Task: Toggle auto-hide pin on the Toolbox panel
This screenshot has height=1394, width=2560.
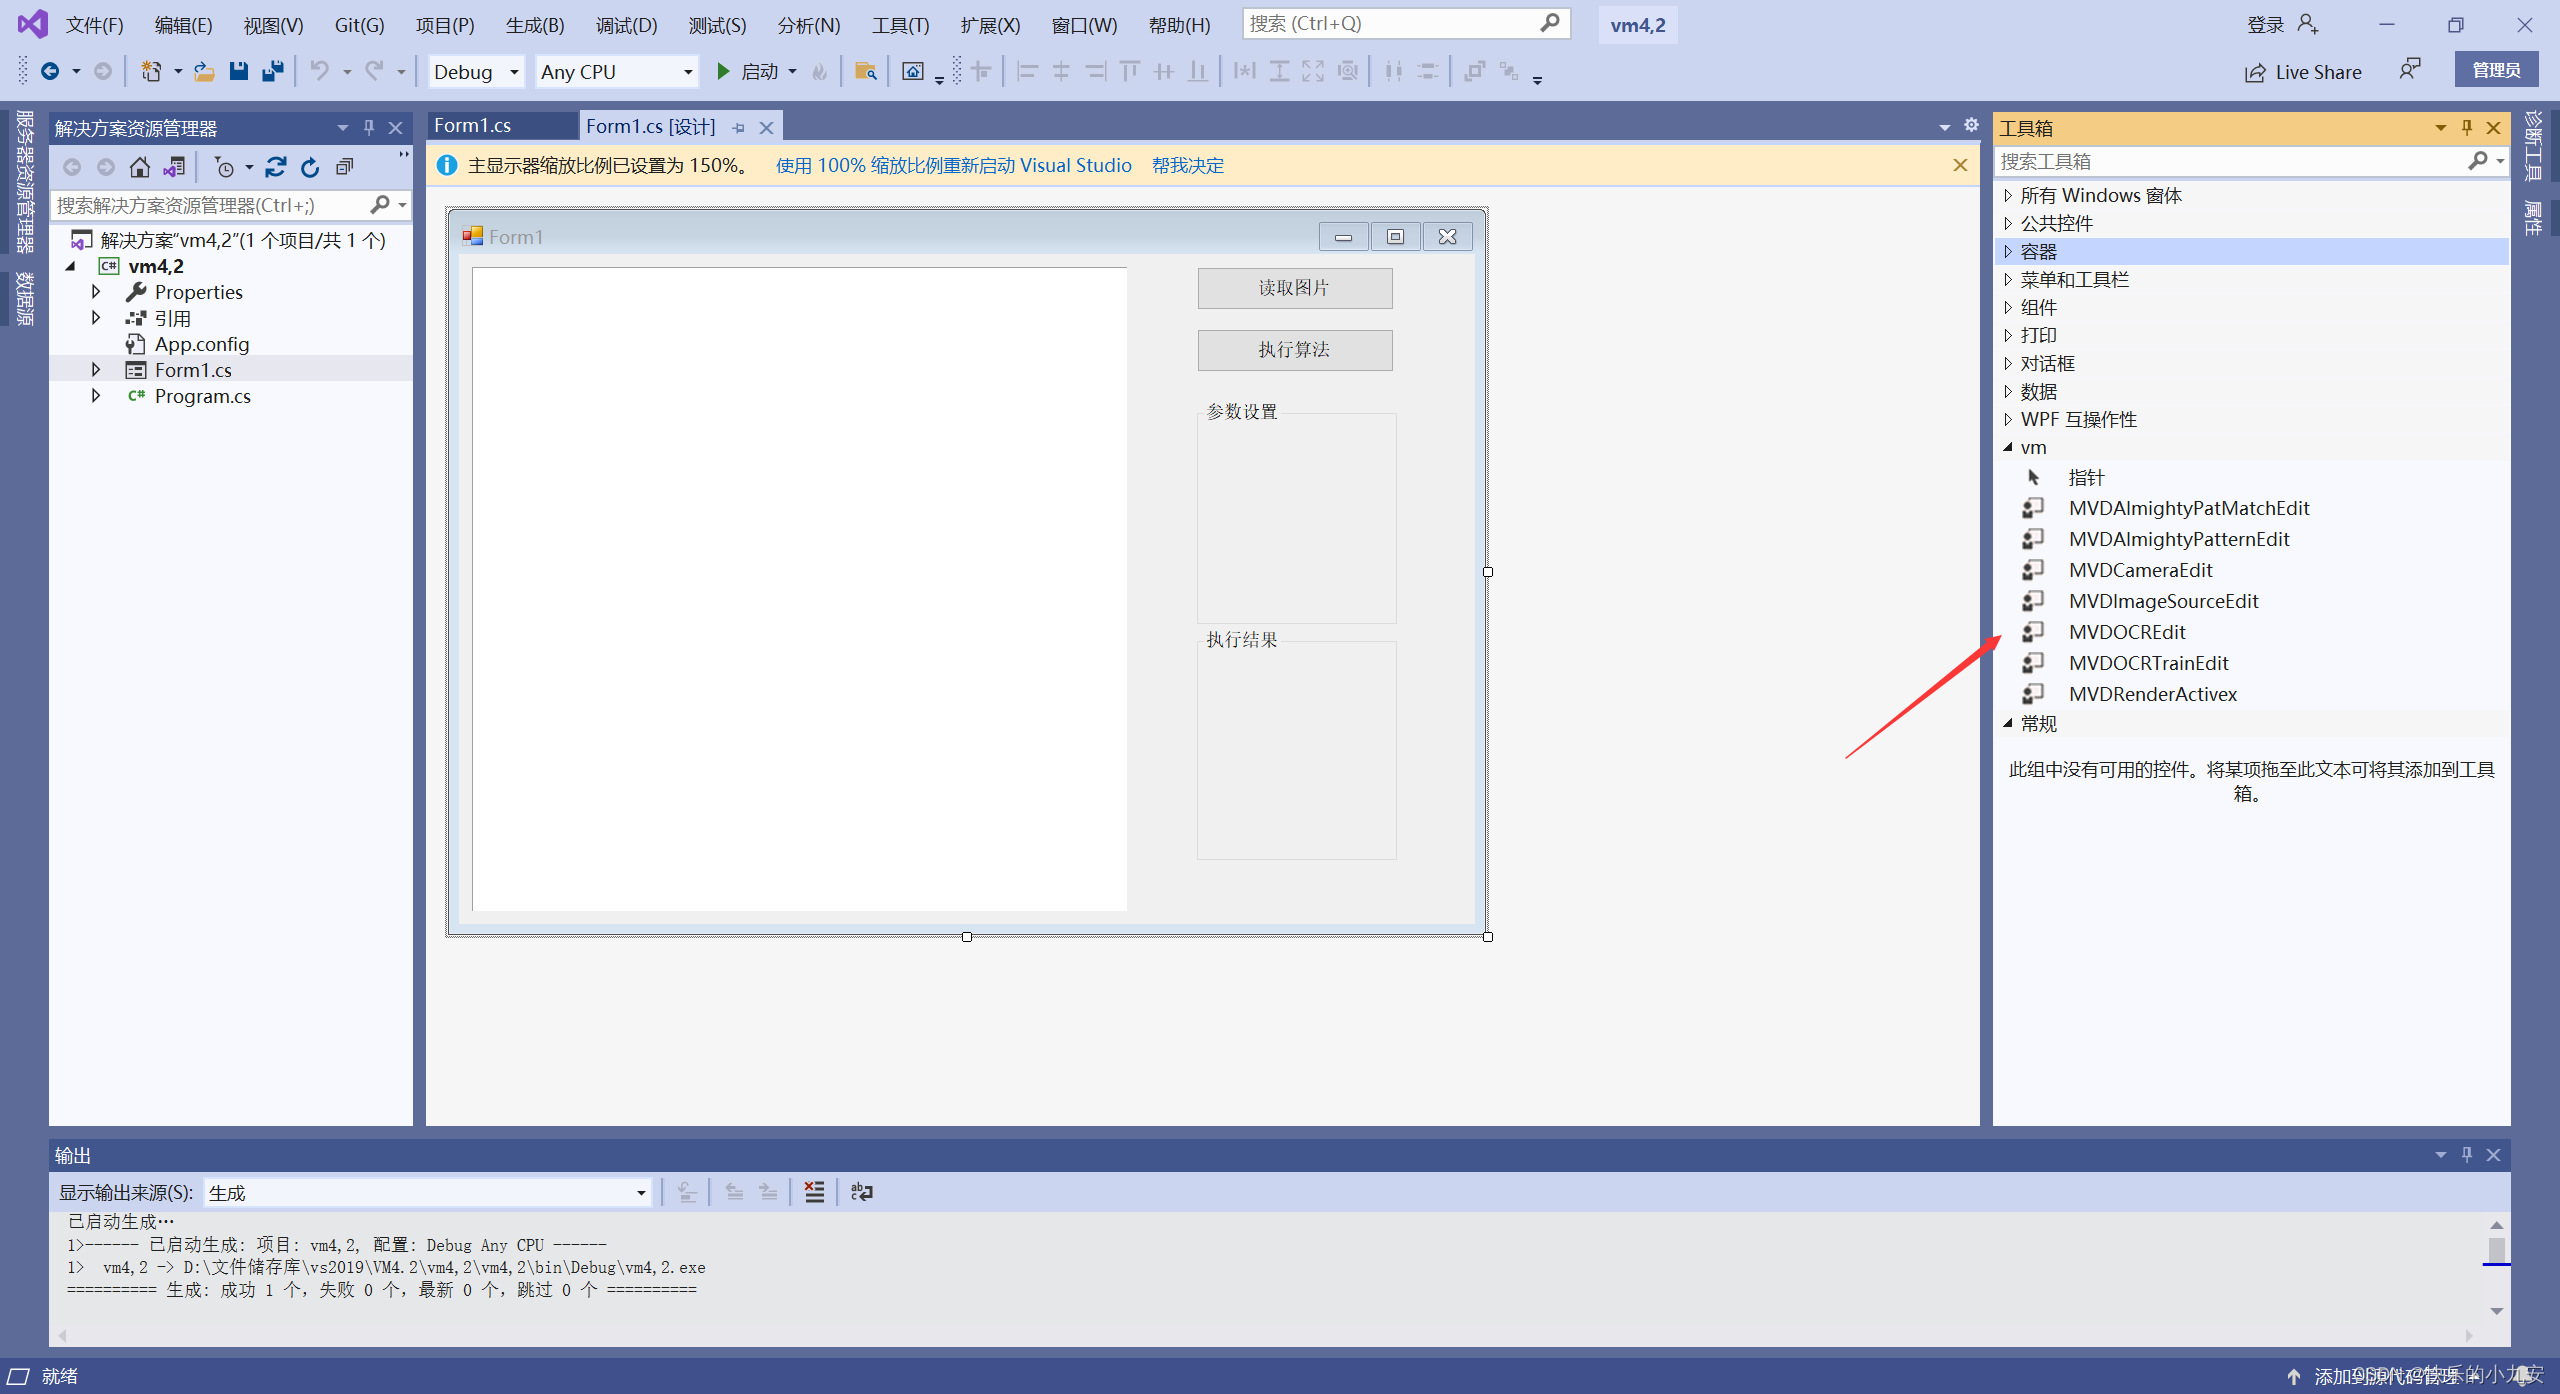Action: (2466, 127)
